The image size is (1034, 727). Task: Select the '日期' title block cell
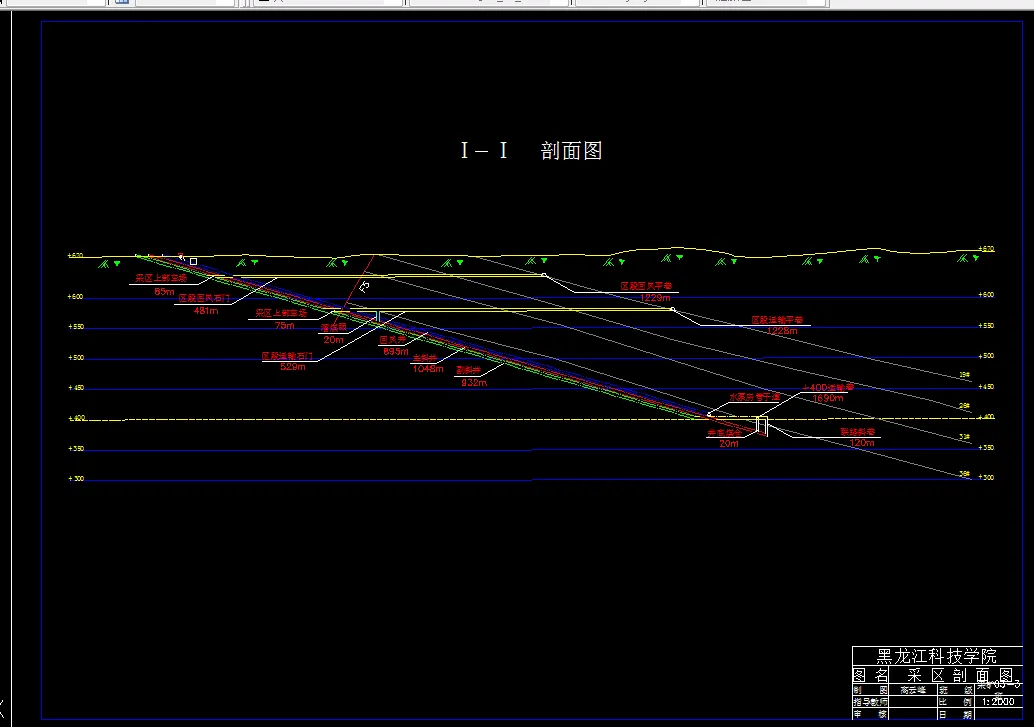[956, 714]
